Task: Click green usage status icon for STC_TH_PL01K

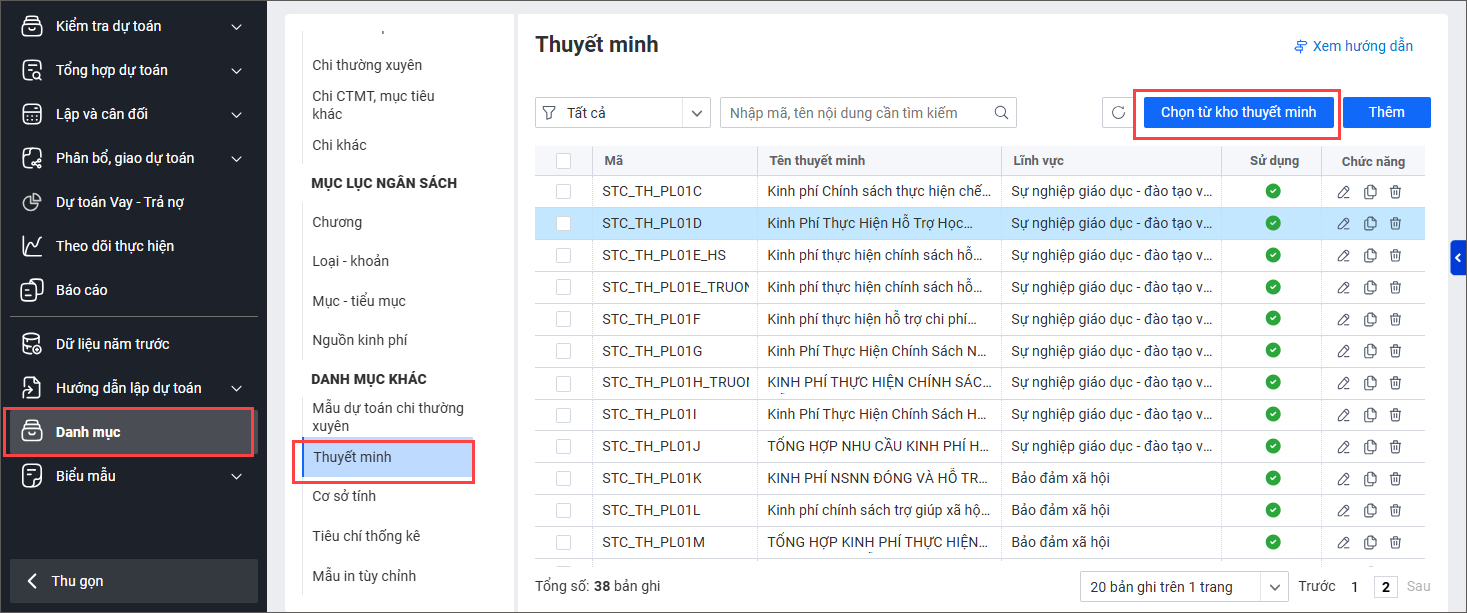Action: point(1273,478)
